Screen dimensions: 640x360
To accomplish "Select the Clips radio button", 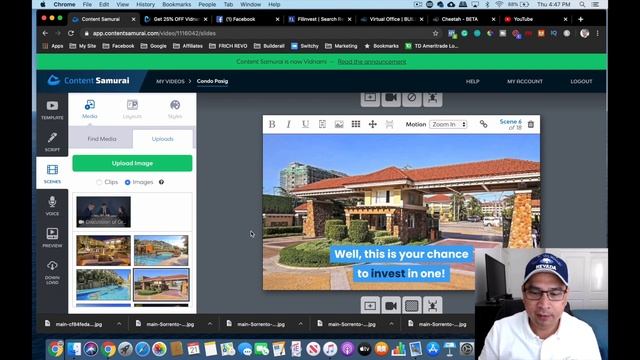I will point(99,182).
